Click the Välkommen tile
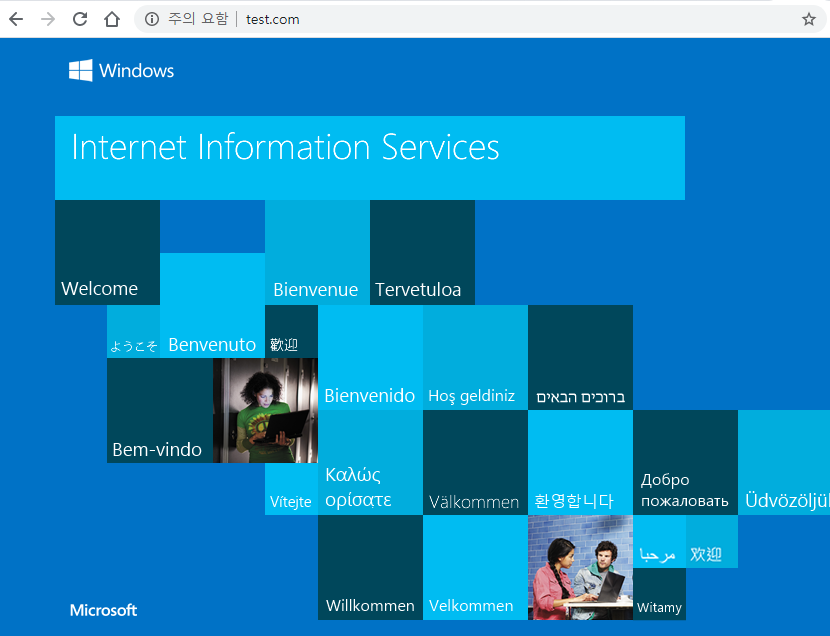This screenshot has width=830, height=636. click(x=475, y=462)
